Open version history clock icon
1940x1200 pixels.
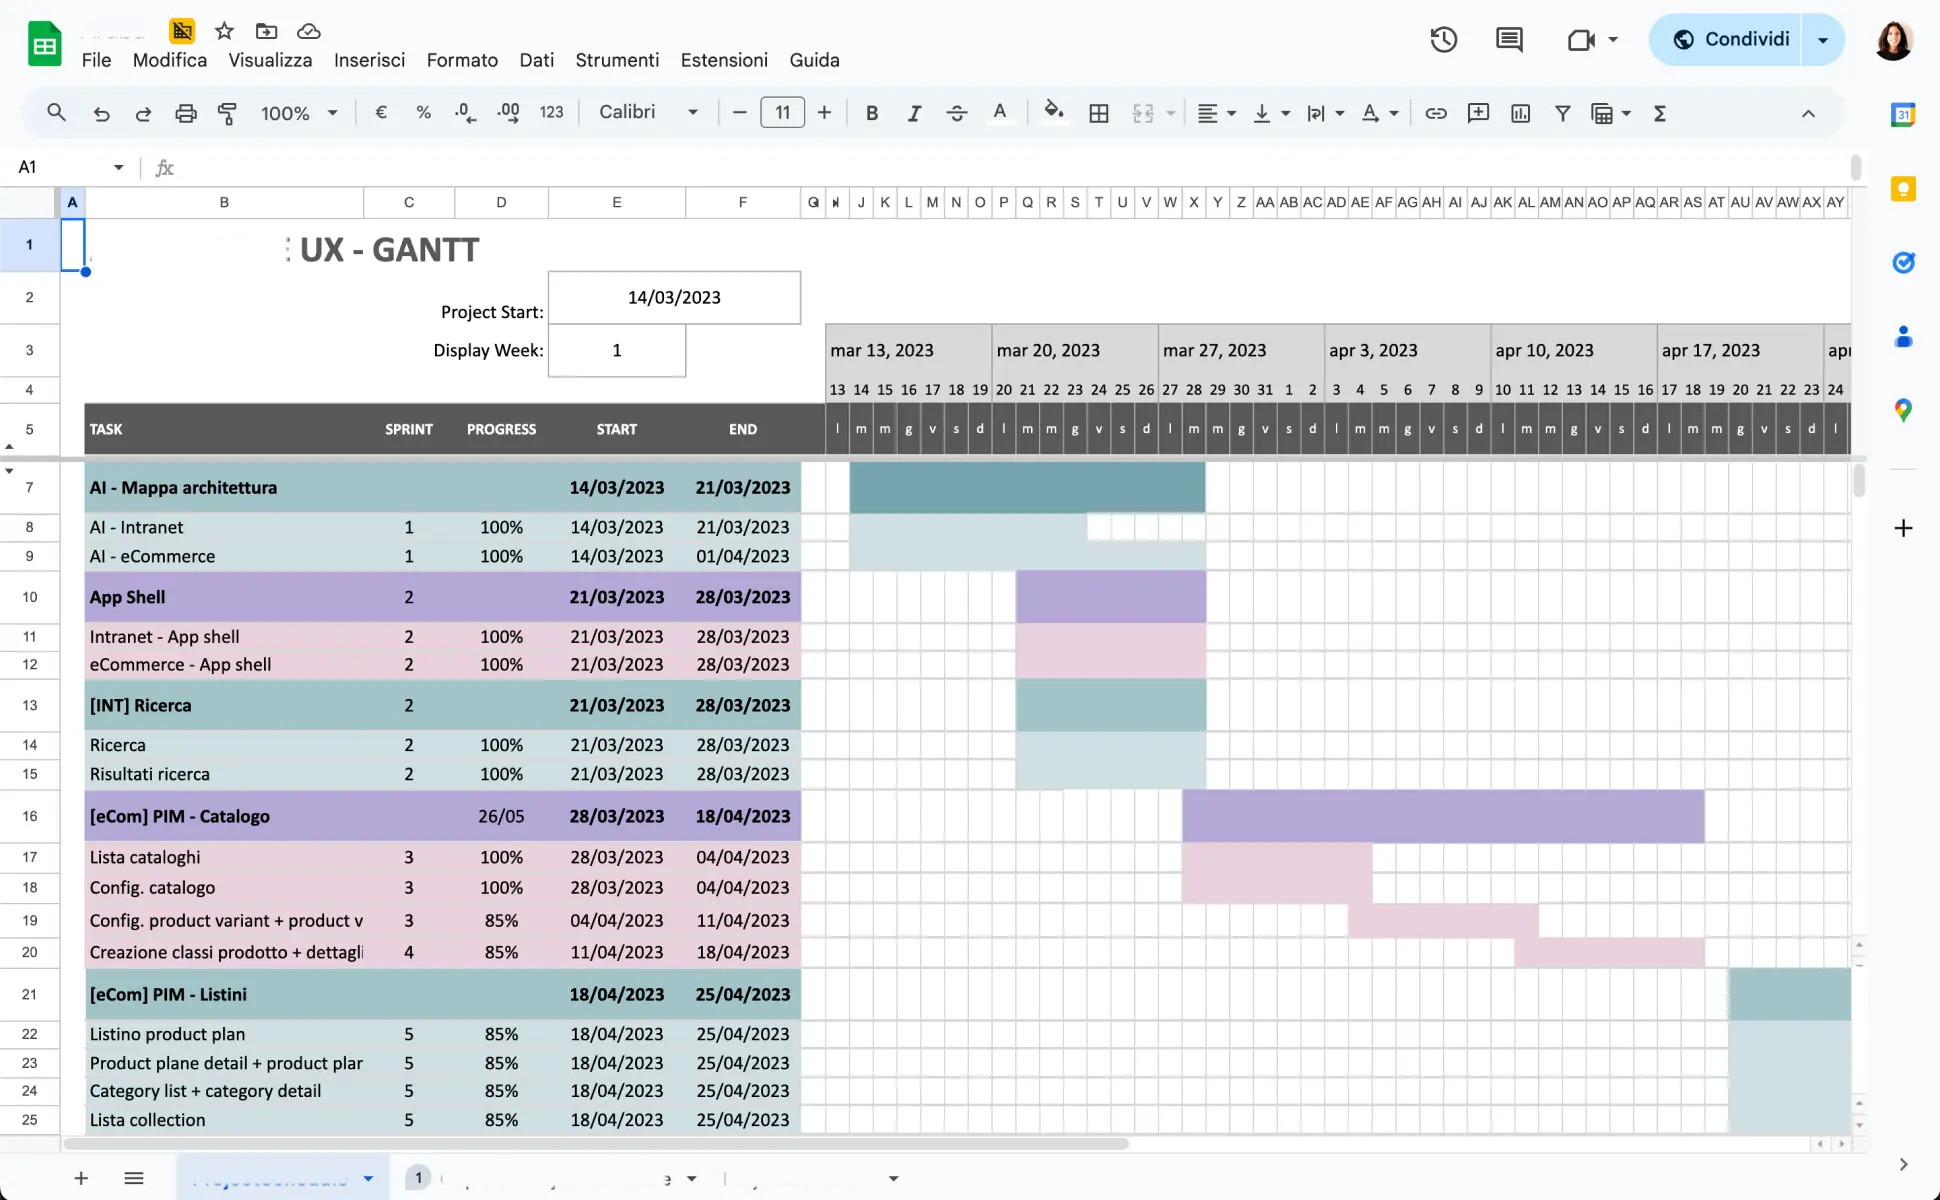[1443, 39]
